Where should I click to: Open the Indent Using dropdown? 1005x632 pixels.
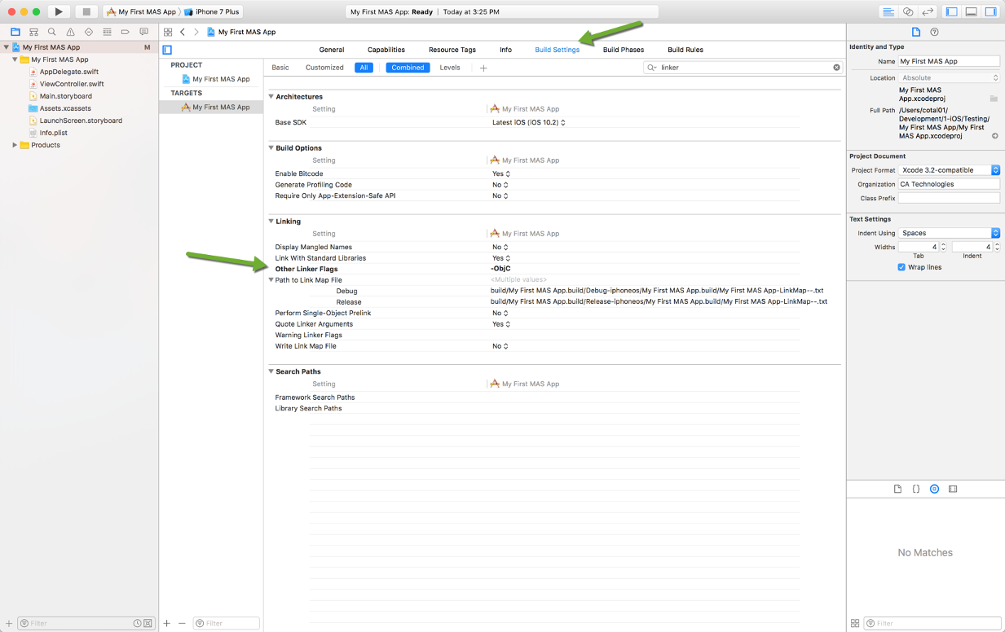(949, 233)
